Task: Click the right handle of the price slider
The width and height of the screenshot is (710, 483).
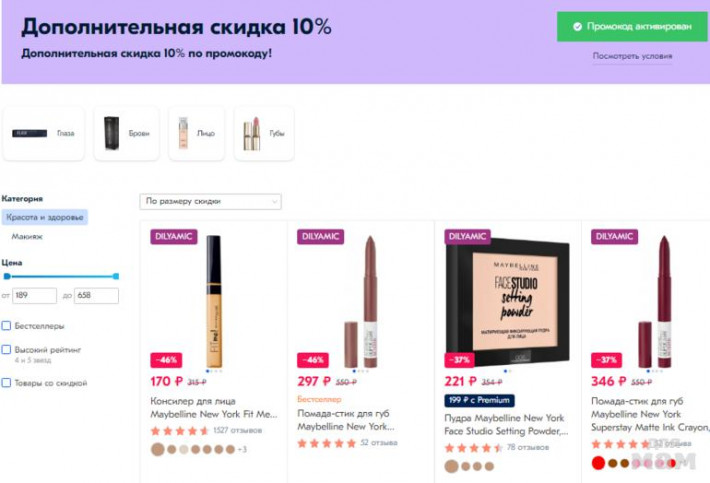Action: (x=116, y=276)
